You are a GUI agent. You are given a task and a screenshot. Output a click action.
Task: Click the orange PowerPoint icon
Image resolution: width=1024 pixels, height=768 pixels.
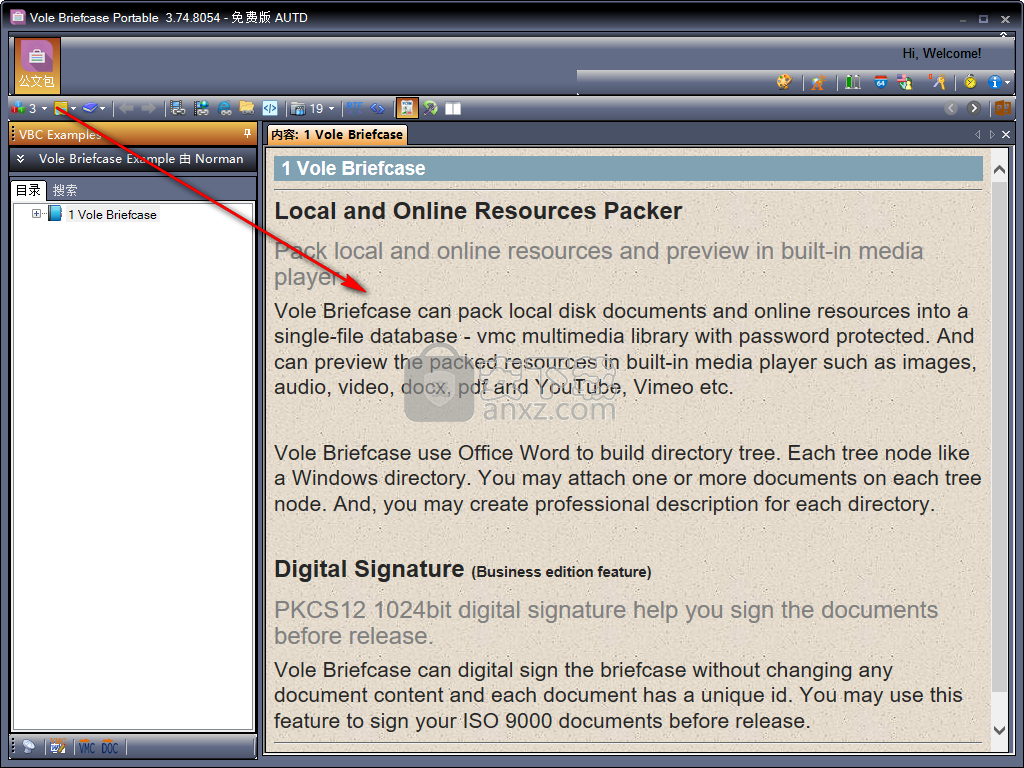pyautogui.click(x=1003, y=108)
